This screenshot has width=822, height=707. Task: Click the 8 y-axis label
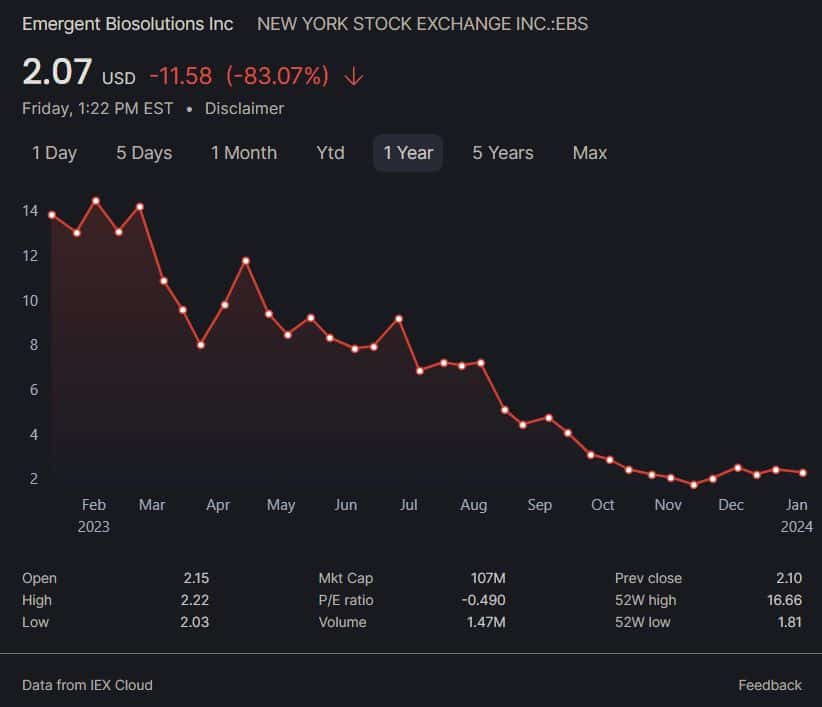click(34, 344)
